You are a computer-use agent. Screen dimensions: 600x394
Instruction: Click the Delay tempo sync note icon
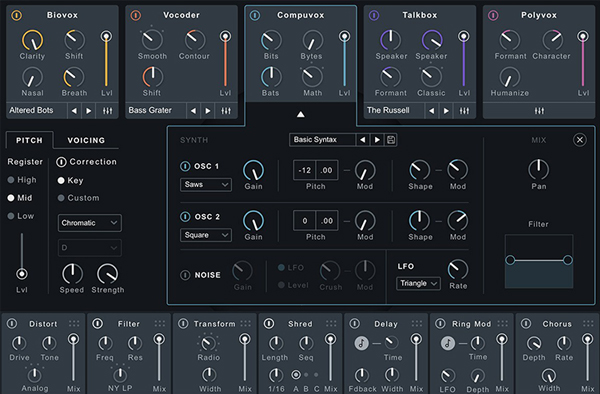pos(362,343)
